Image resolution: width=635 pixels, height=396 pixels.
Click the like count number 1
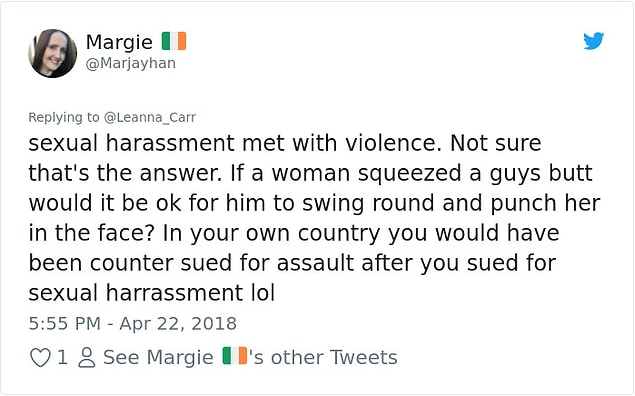[x=62, y=358]
